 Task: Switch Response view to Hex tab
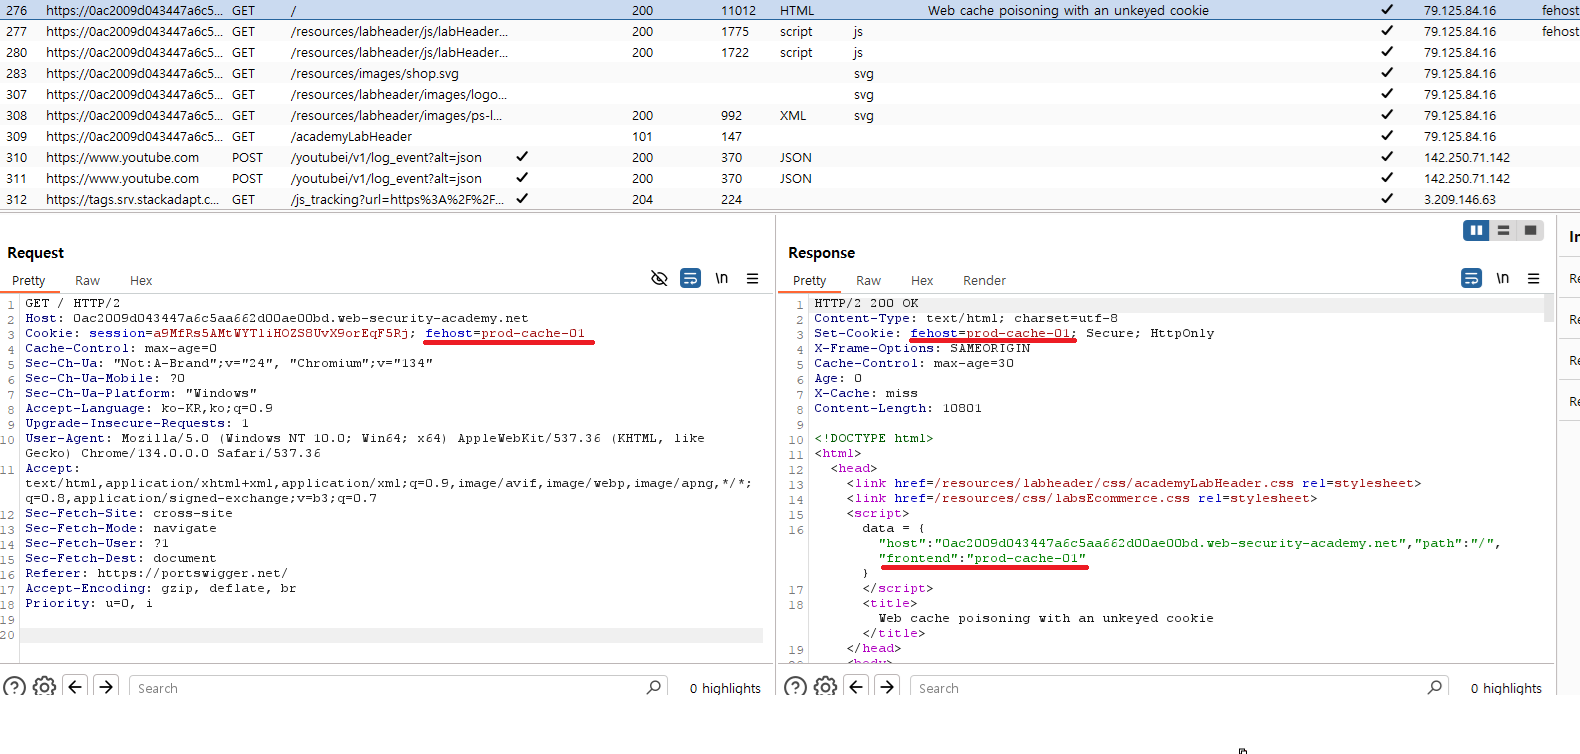[922, 281]
